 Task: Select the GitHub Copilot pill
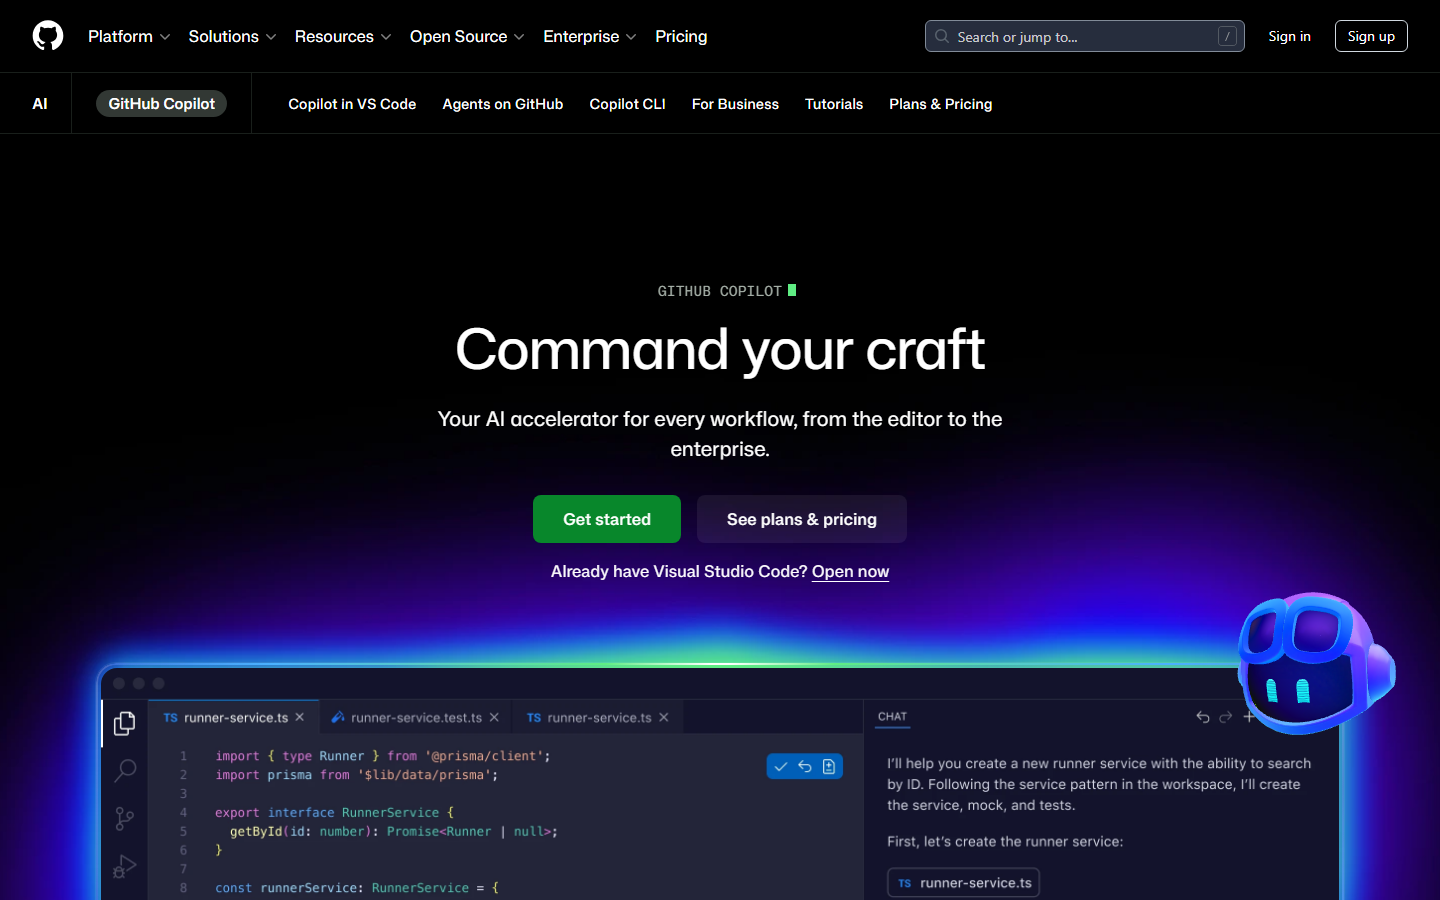(161, 104)
